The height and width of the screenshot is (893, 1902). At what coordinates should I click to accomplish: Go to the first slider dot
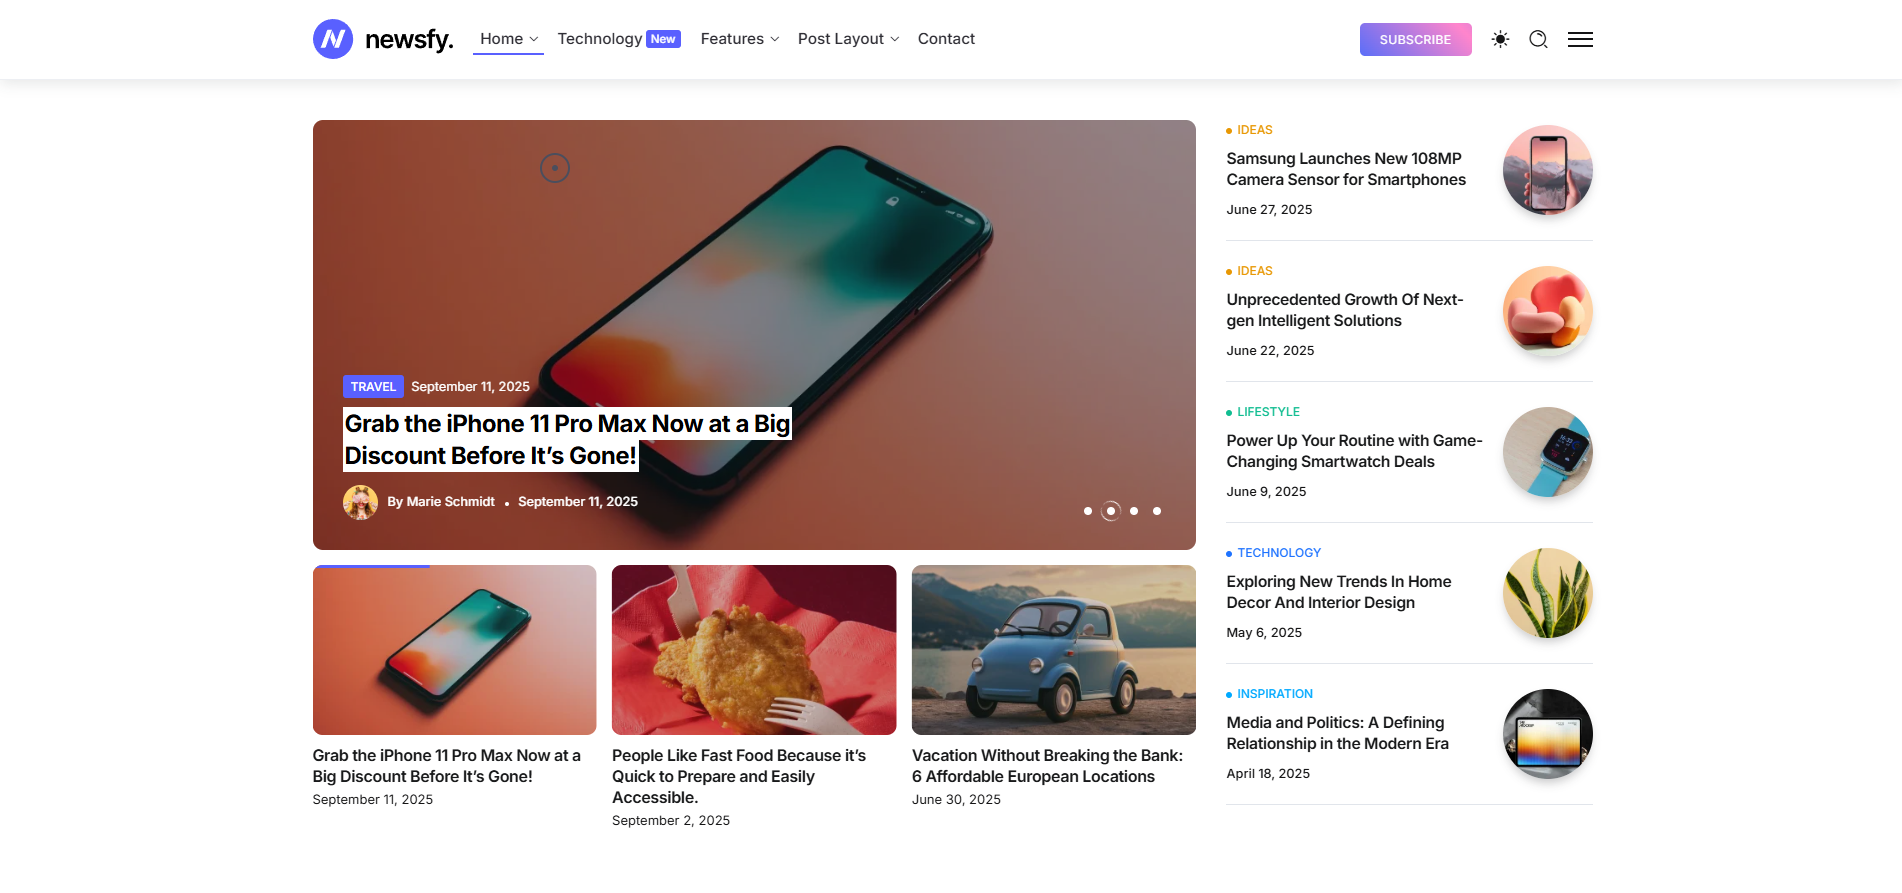(x=1088, y=511)
